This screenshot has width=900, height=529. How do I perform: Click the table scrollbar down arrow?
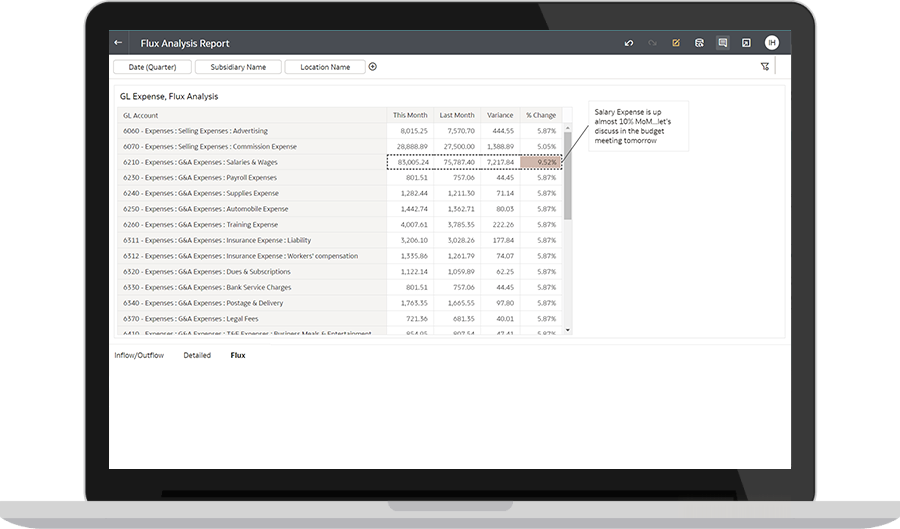(568, 330)
